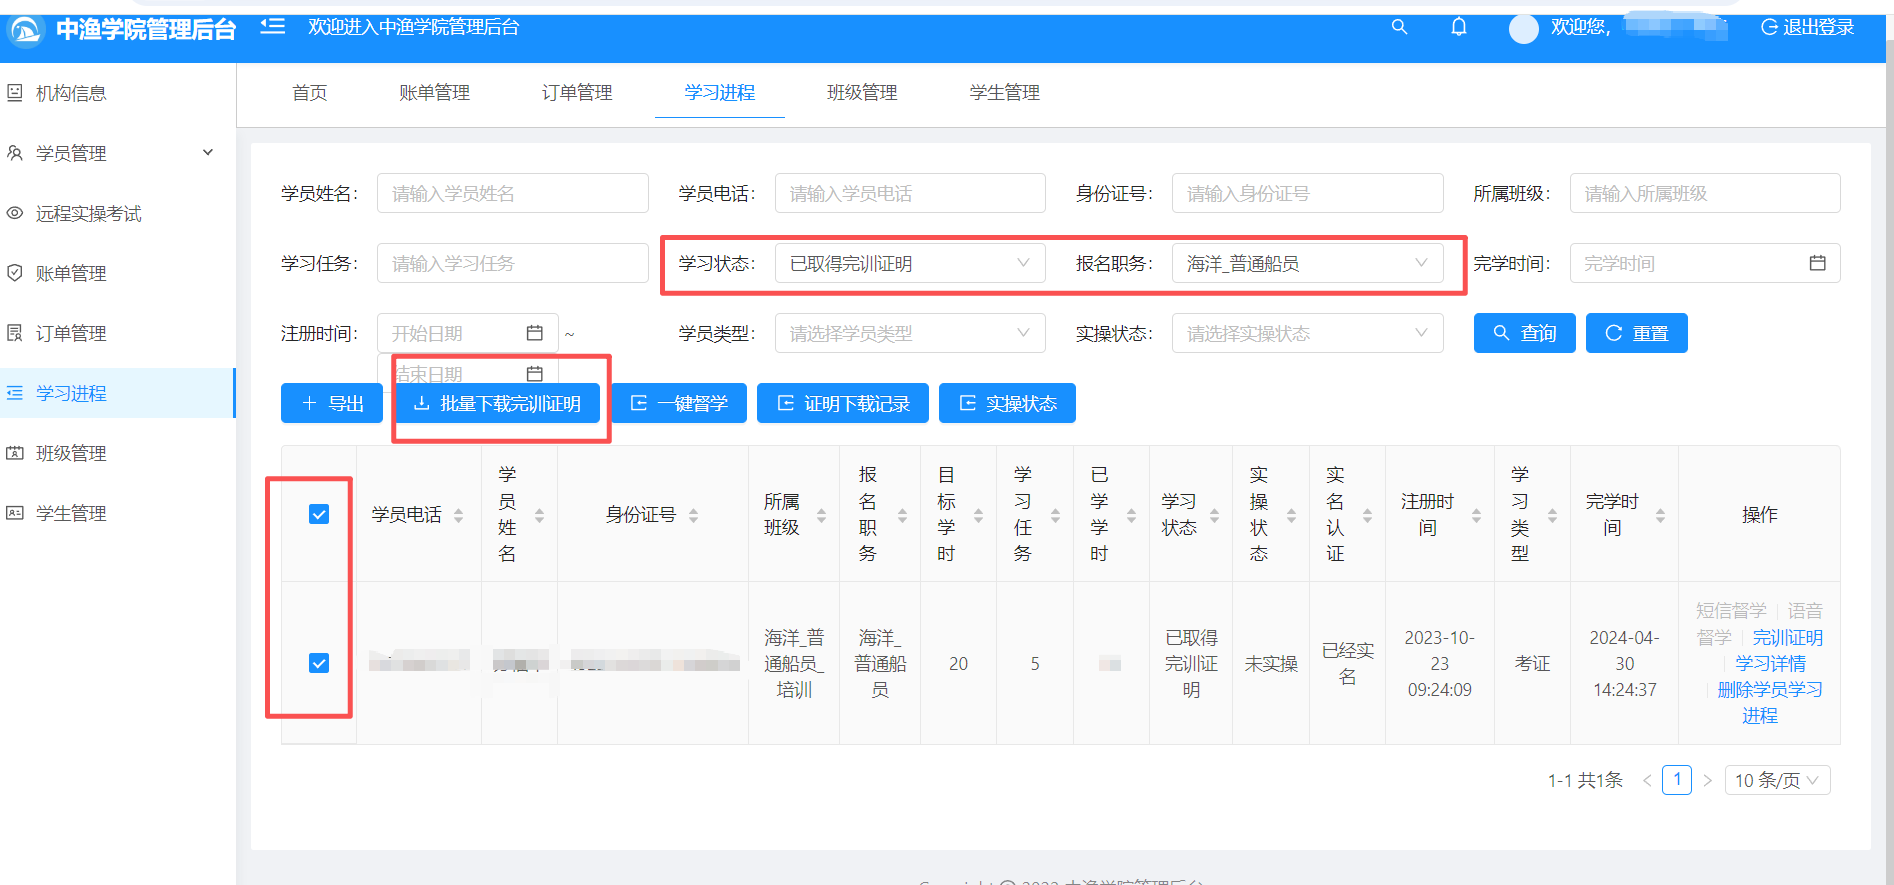Image resolution: width=1894 pixels, height=885 pixels.
Task: Open the 学员类型 dropdown
Action: (910, 333)
